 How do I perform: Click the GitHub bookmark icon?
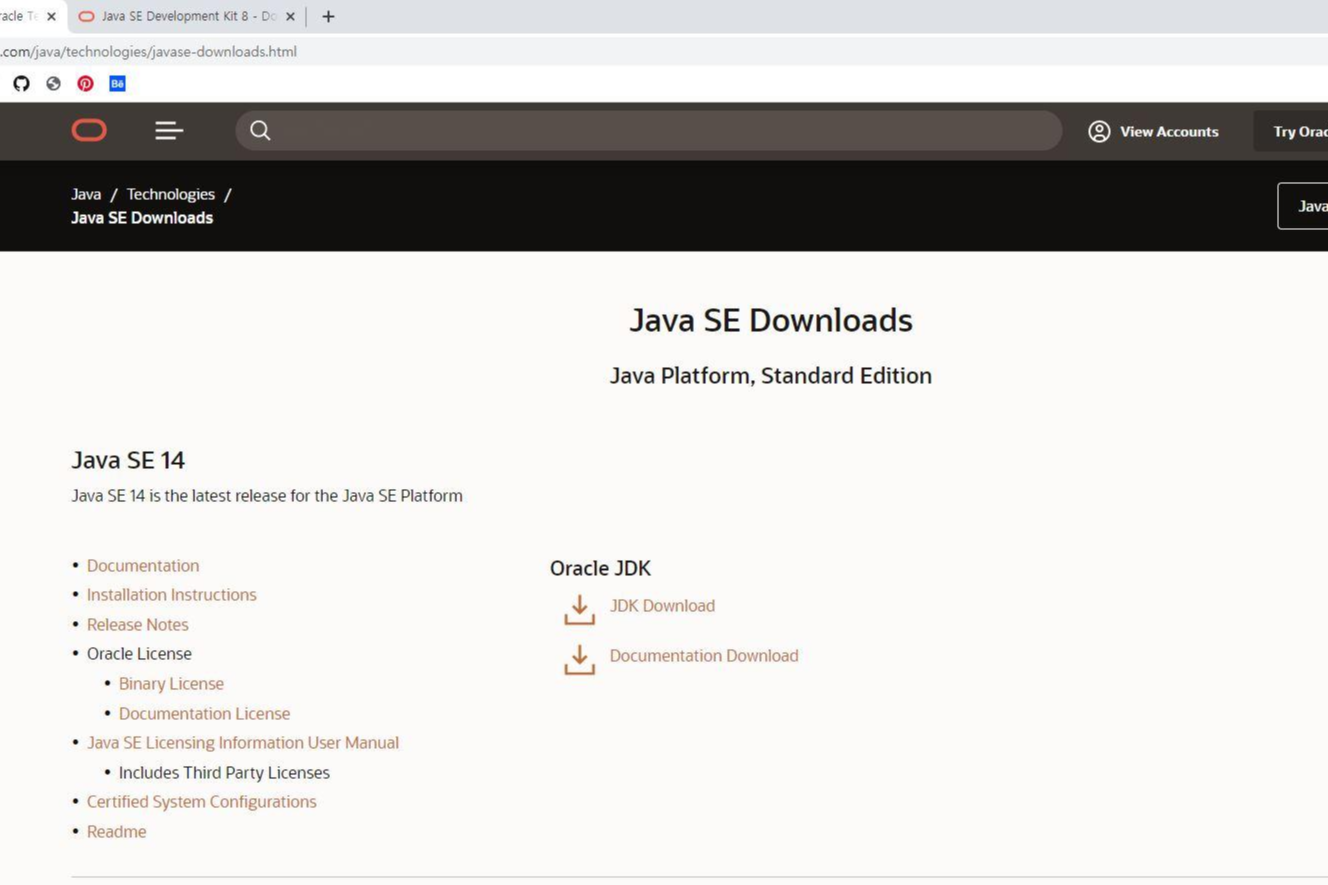pos(21,84)
